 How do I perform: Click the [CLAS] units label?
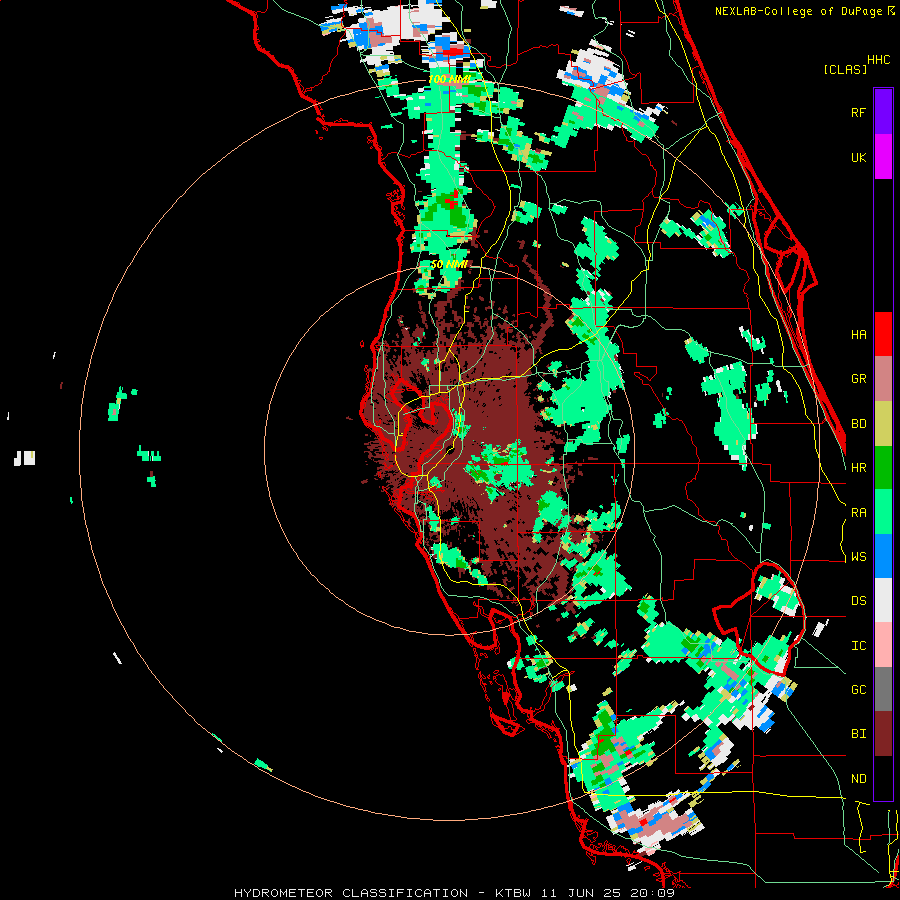click(845, 70)
